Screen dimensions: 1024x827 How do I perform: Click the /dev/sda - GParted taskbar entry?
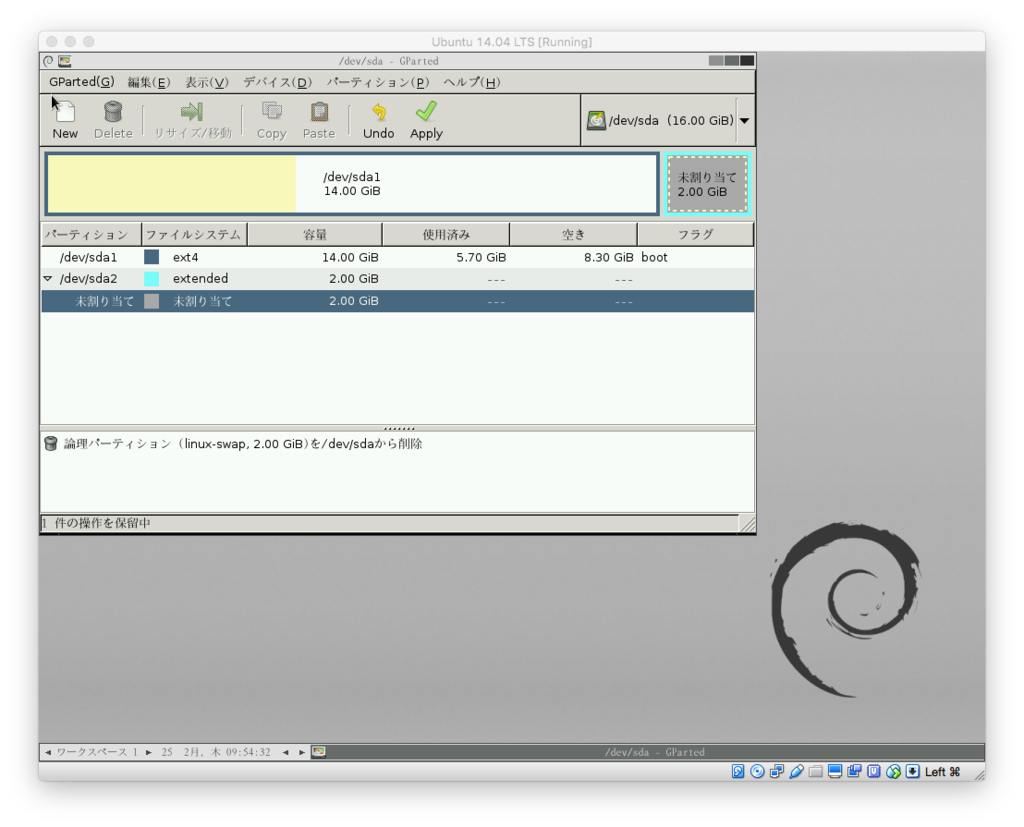click(x=655, y=753)
